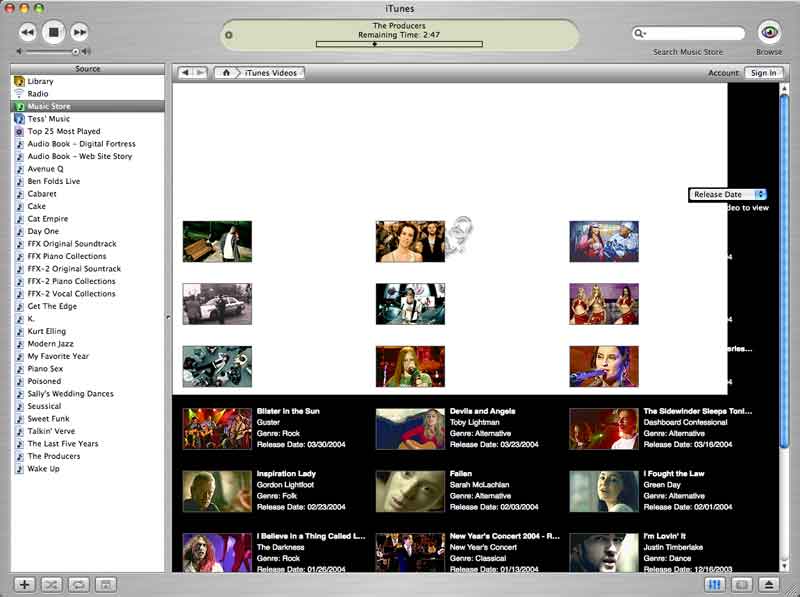Open the Music Store home icon
Screen dimensions: 800x597
point(226,73)
